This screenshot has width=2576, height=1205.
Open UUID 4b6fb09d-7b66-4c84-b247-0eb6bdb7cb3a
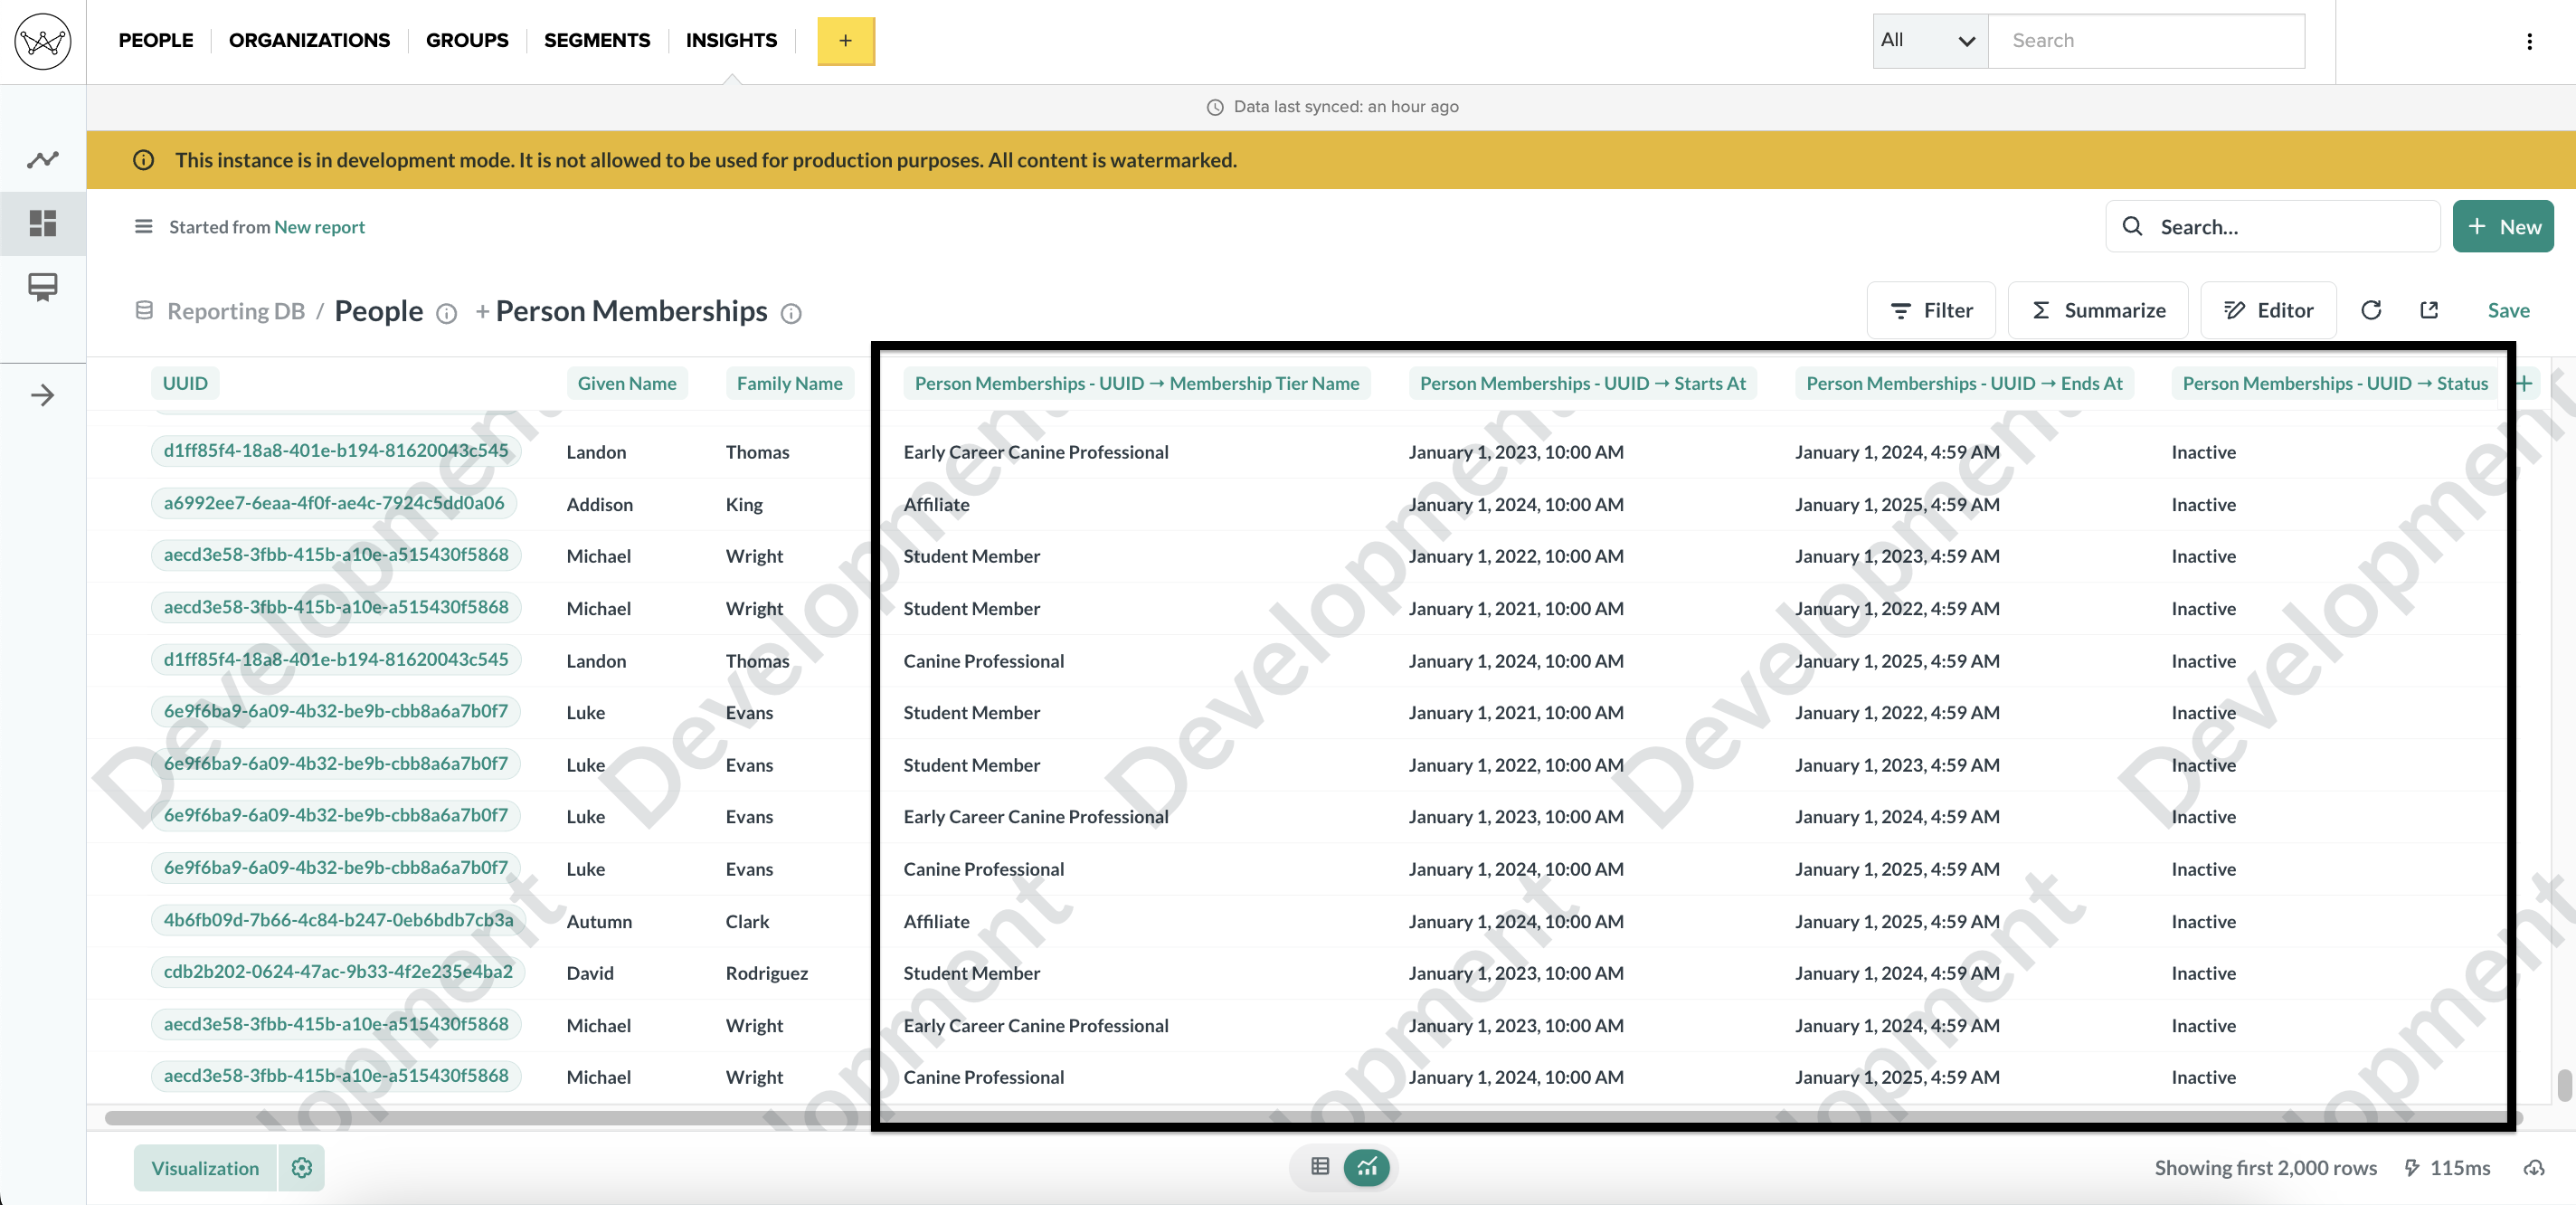click(338, 920)
